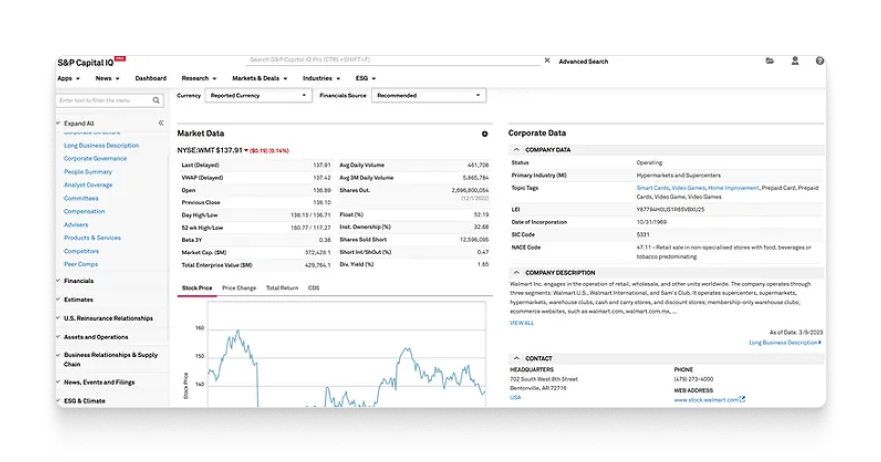Image resolution: width=881 pixels, height=462 pixels.
Task: Open the help question mark icon
Action: pyautogui.click(x=819, y=61)
